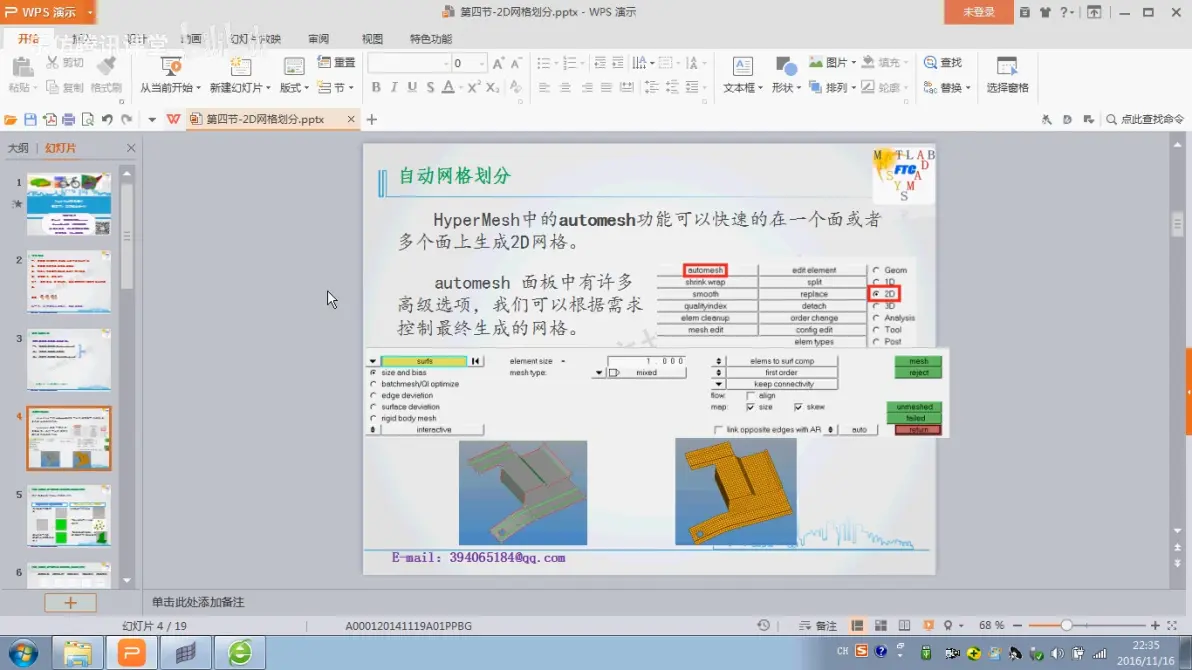Viewport: 1192px width, 670px height.
Task: Click the fit-to-window zoom icon
Action: pos(1172,625)
